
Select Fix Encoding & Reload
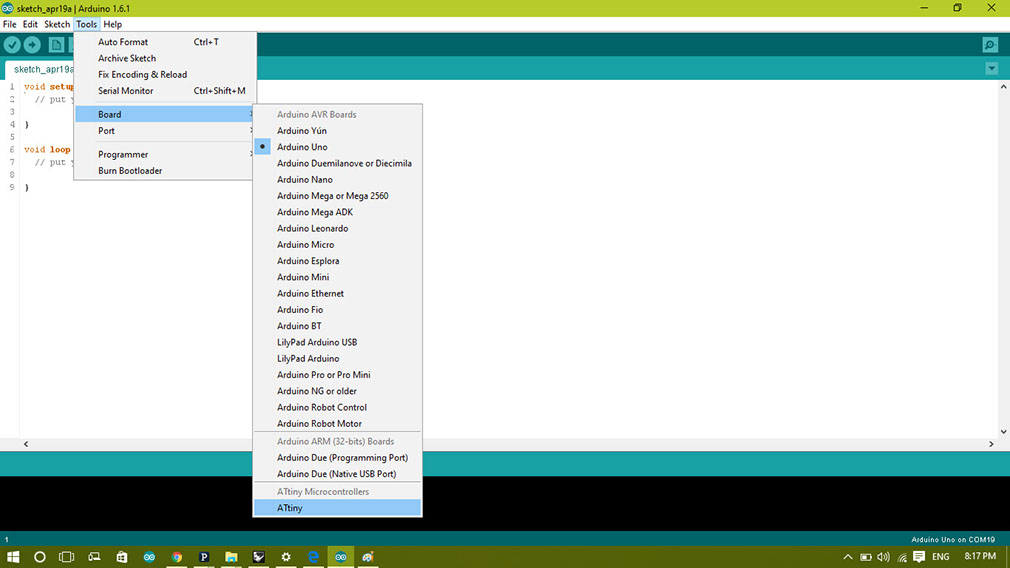pyautogui.click(x=166, y=75)
